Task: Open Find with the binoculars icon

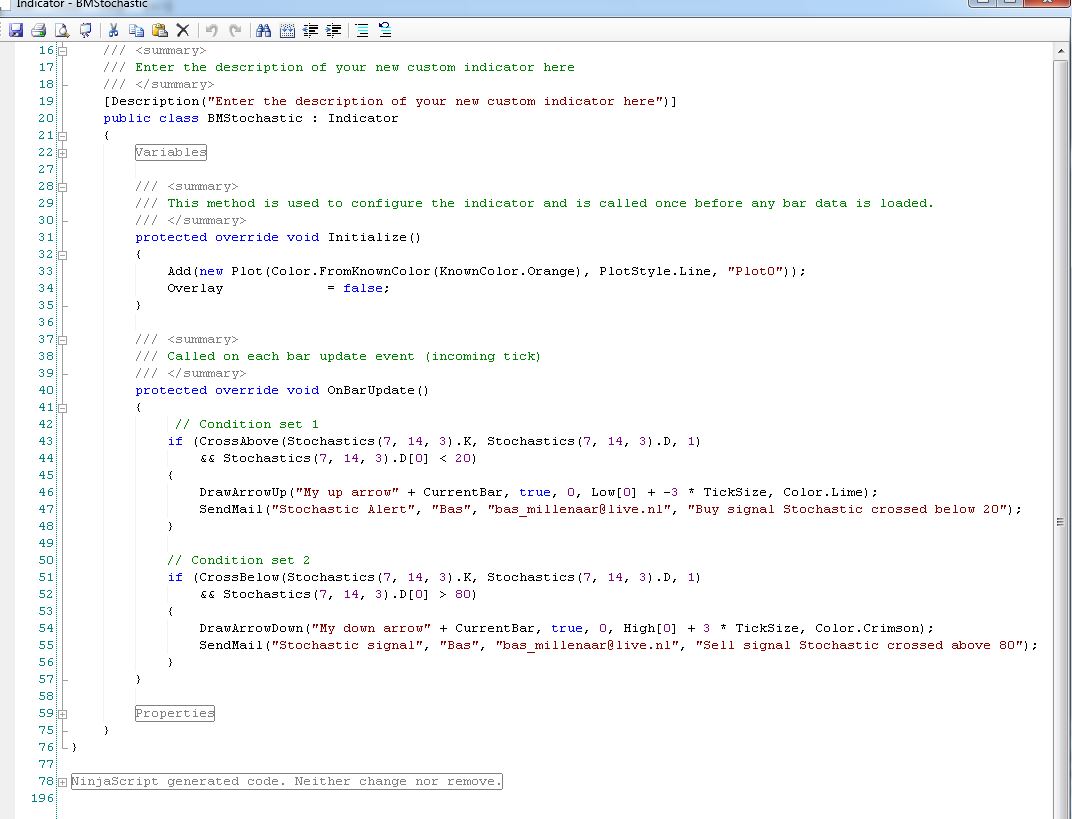Action: point(264,30)
